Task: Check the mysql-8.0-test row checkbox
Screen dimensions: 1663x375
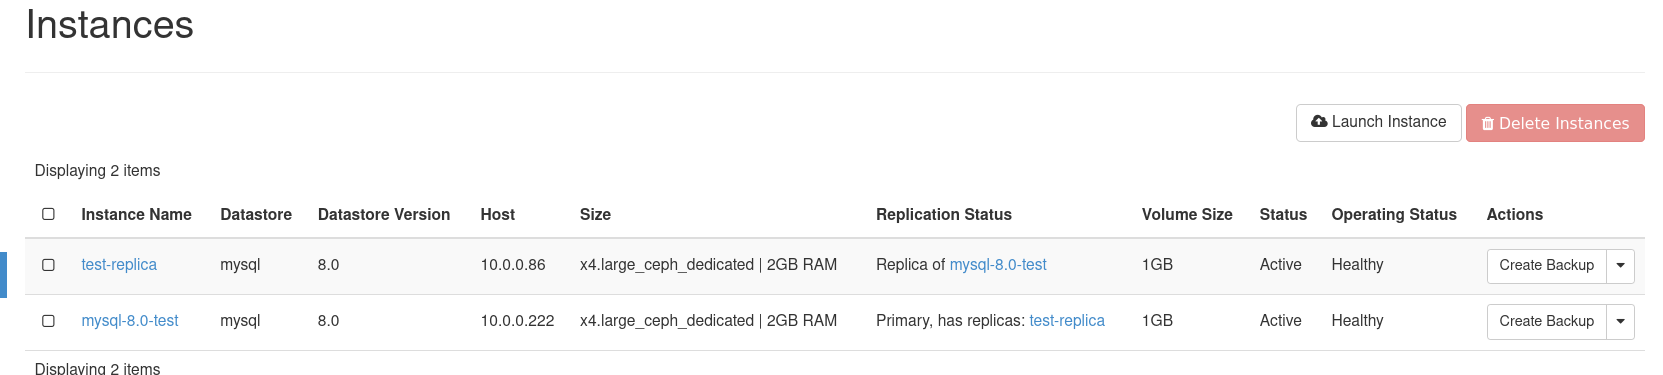Action: (x=48, y=321)
